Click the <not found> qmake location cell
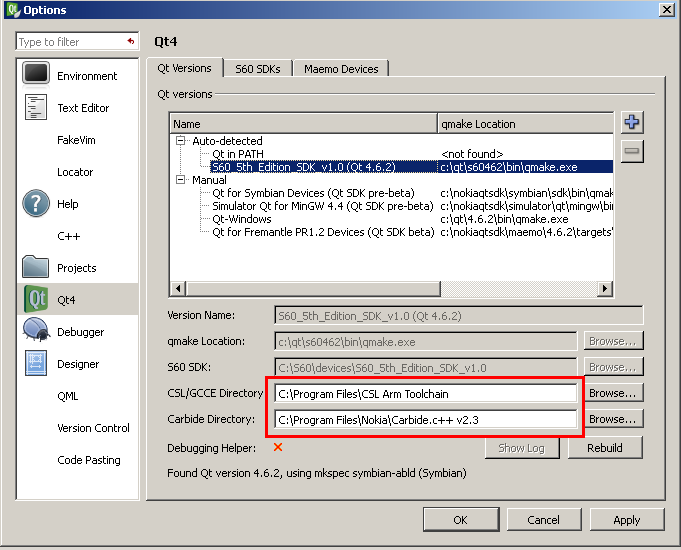 pos(472,154)
